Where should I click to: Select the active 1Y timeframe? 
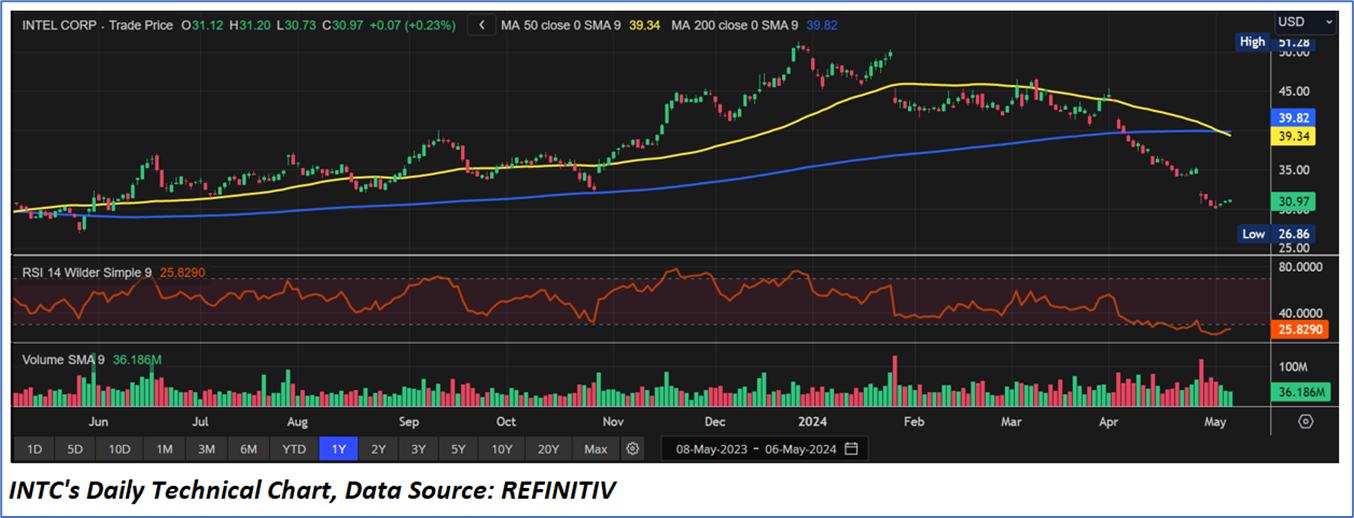point(338,449)
